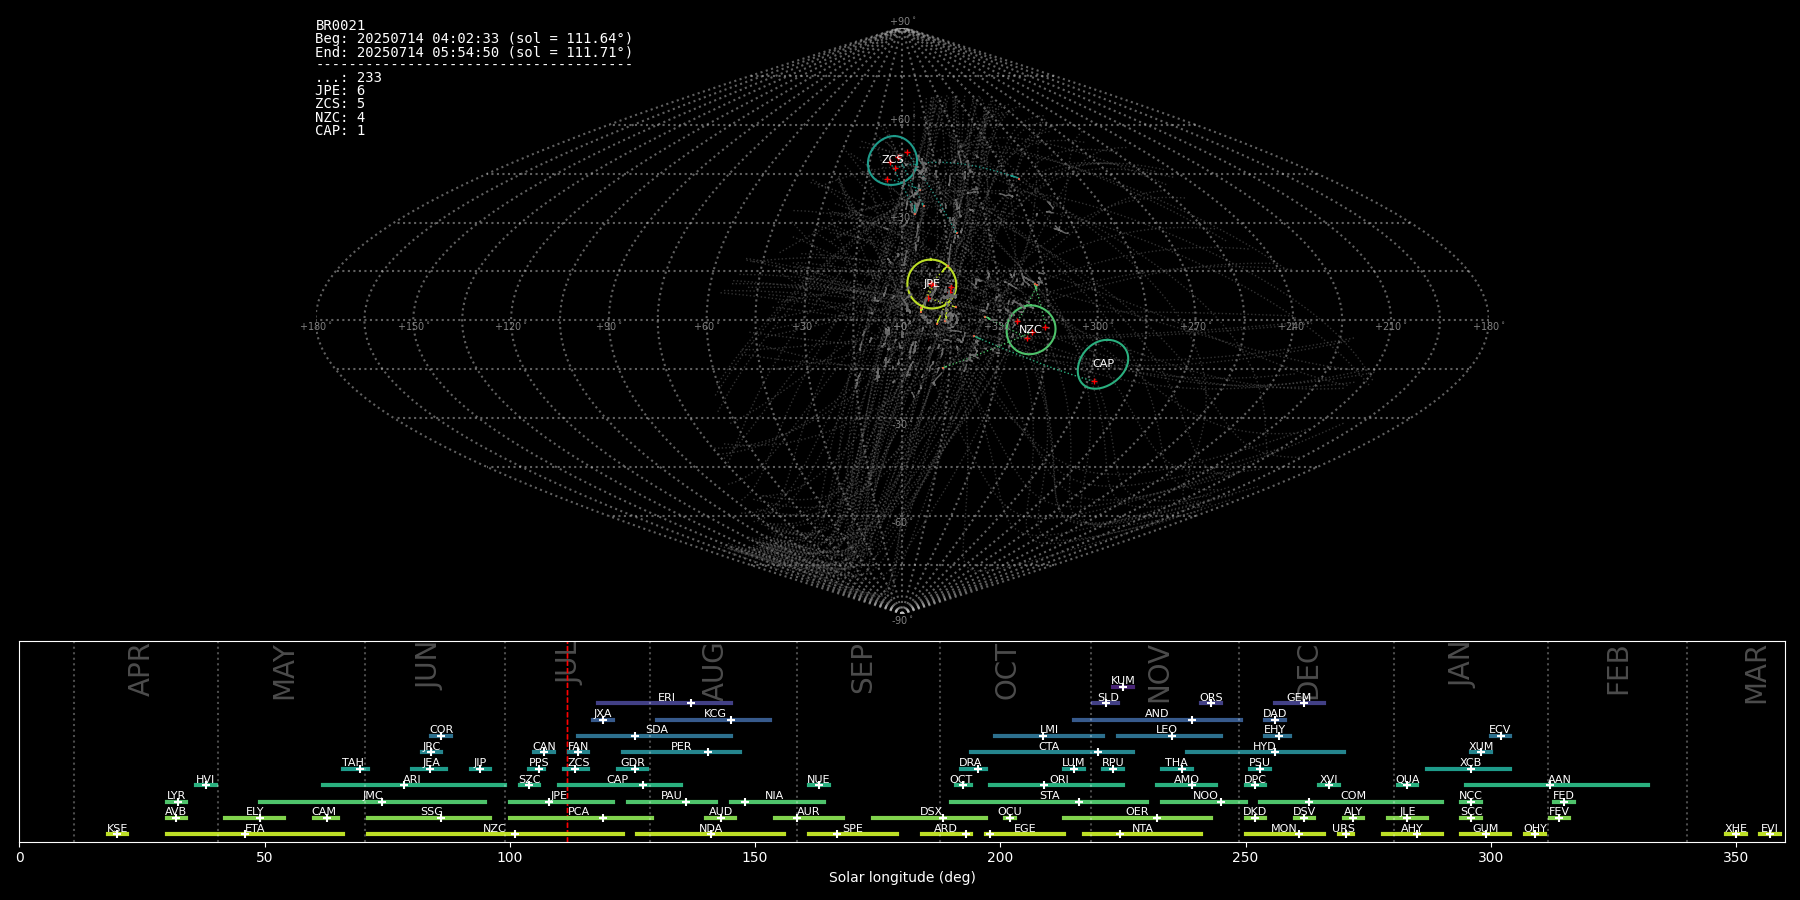Click the LEO shower label in timeline
1800x900 pixels.
pyautogui.click(x=1167, y=730)
